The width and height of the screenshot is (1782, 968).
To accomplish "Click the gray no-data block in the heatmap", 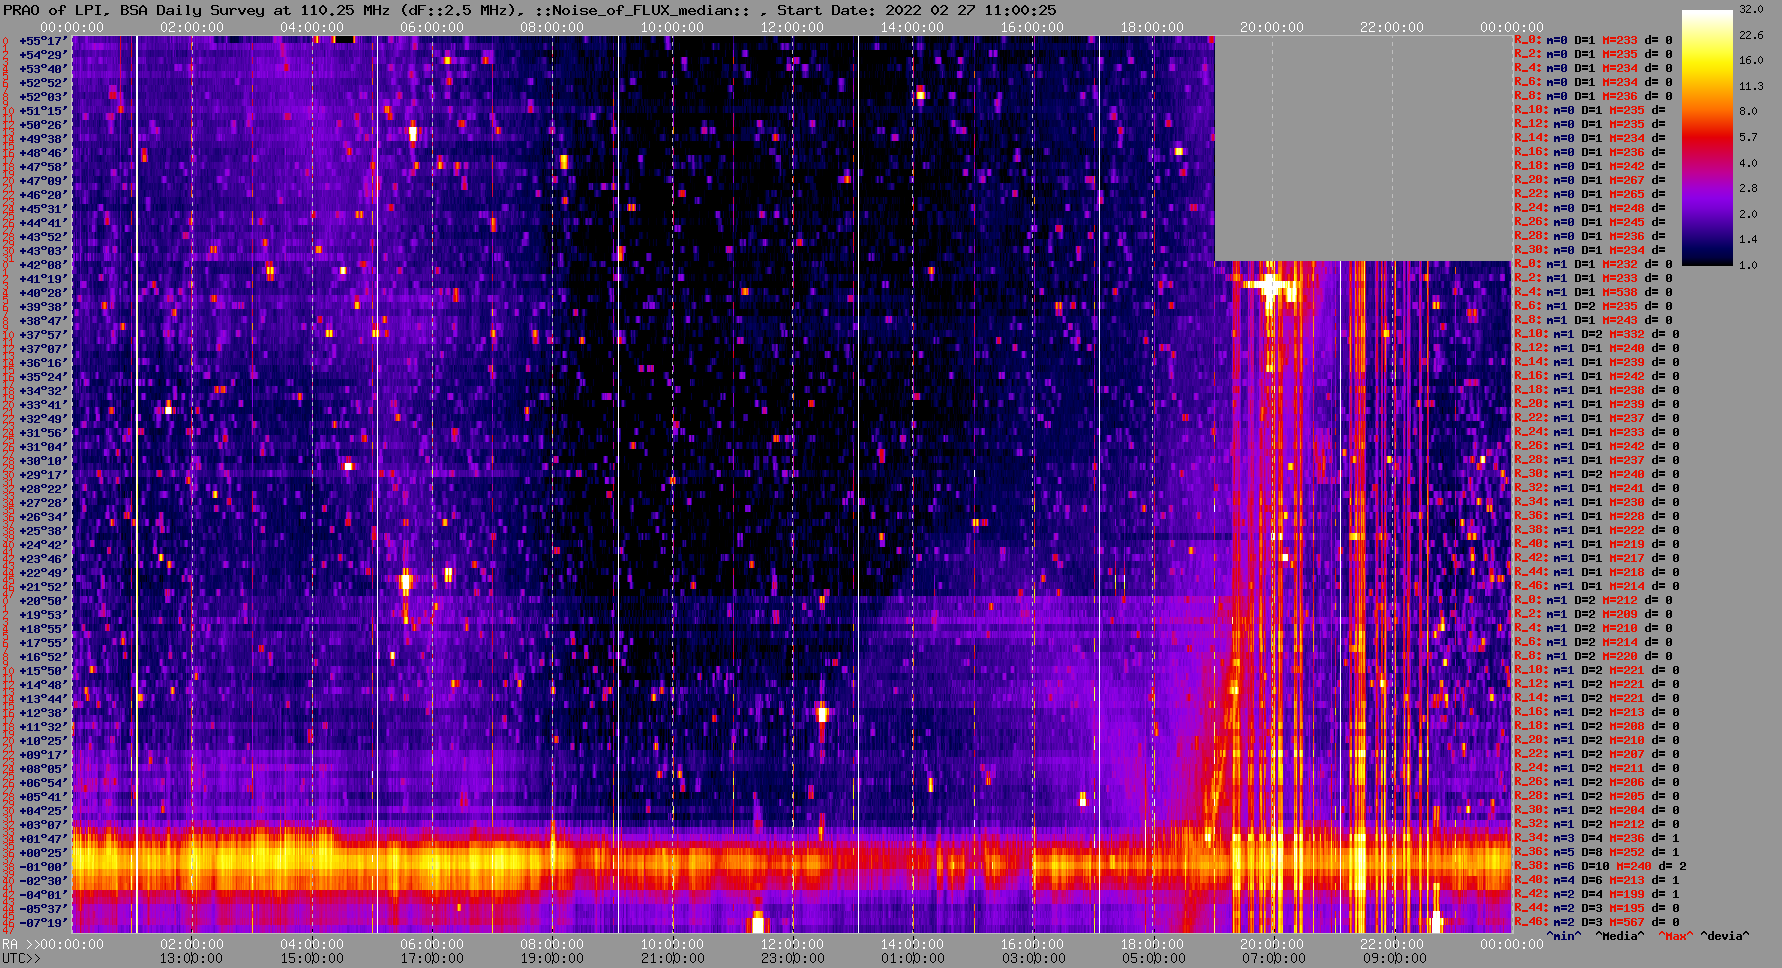I will pos(1363,148).
